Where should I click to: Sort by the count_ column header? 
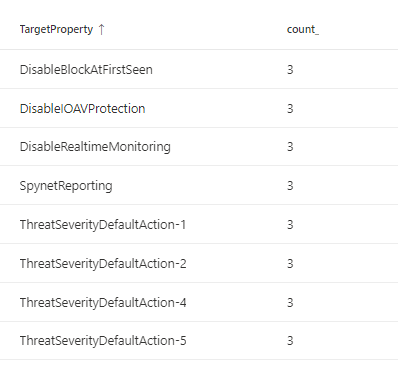tap(303, 29)
